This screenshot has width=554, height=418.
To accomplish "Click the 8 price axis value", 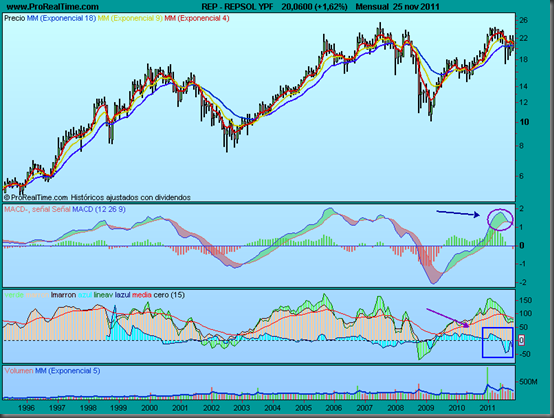I will tap(521, 146).
